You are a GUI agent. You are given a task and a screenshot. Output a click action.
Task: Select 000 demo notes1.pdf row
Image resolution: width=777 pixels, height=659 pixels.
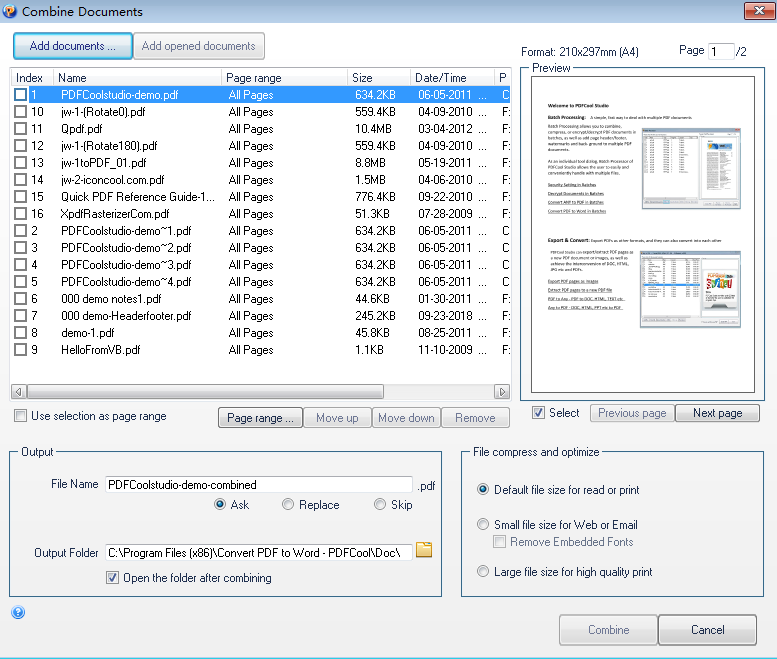(261, 299)
